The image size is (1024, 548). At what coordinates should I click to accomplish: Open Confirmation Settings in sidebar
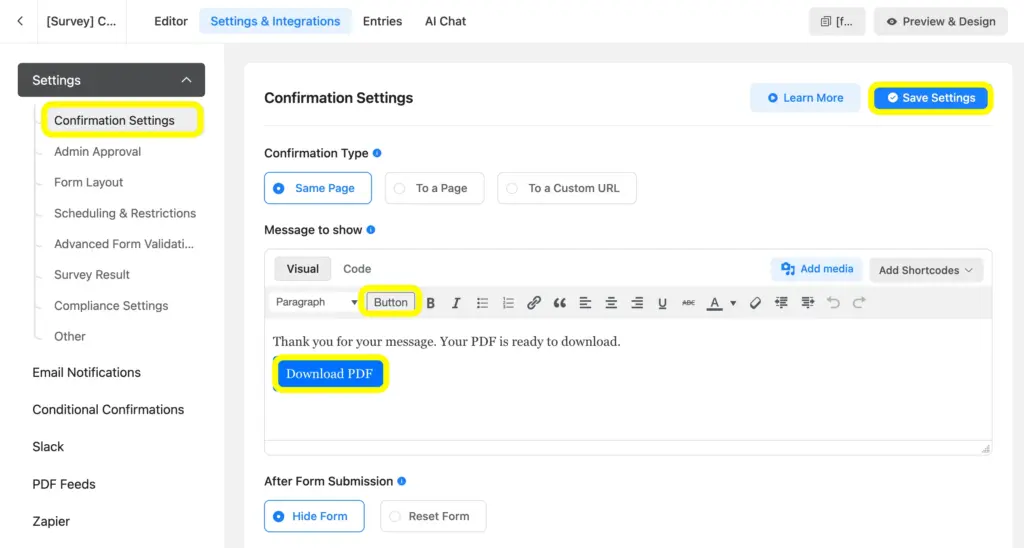[x=114, y=120]
